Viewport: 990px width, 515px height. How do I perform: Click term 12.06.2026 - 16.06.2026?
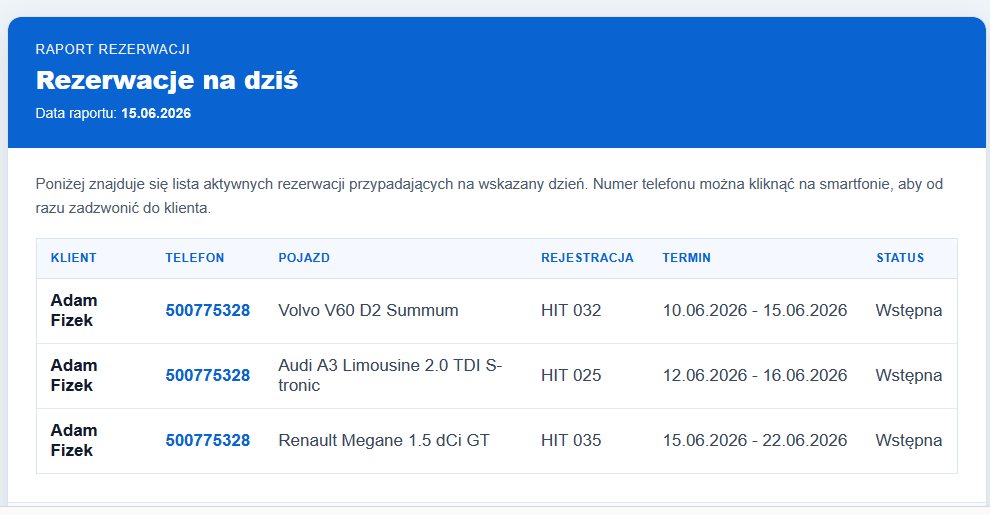[x=754, y=376]
